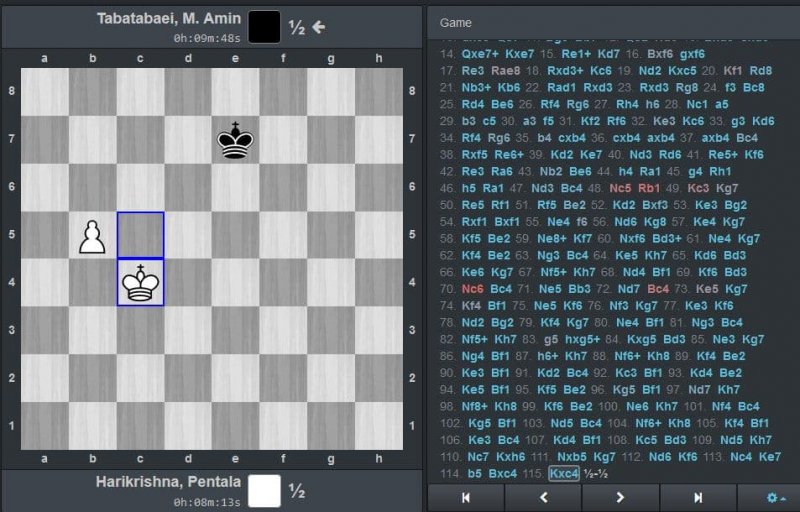
Task: Click the highlighted empty c5 square
Action: click(x=140, y=236)
